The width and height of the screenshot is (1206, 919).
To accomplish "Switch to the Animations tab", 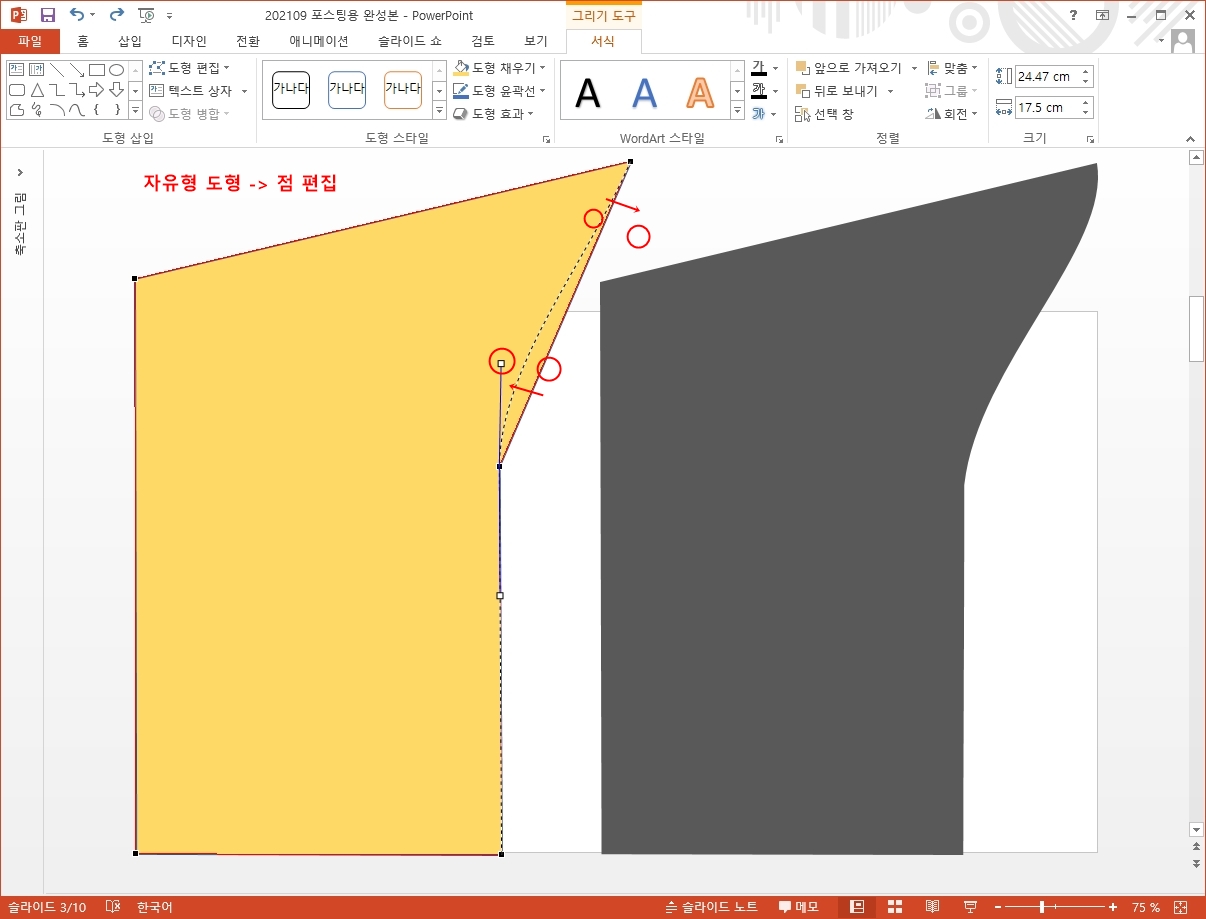I will click(319, 41).
